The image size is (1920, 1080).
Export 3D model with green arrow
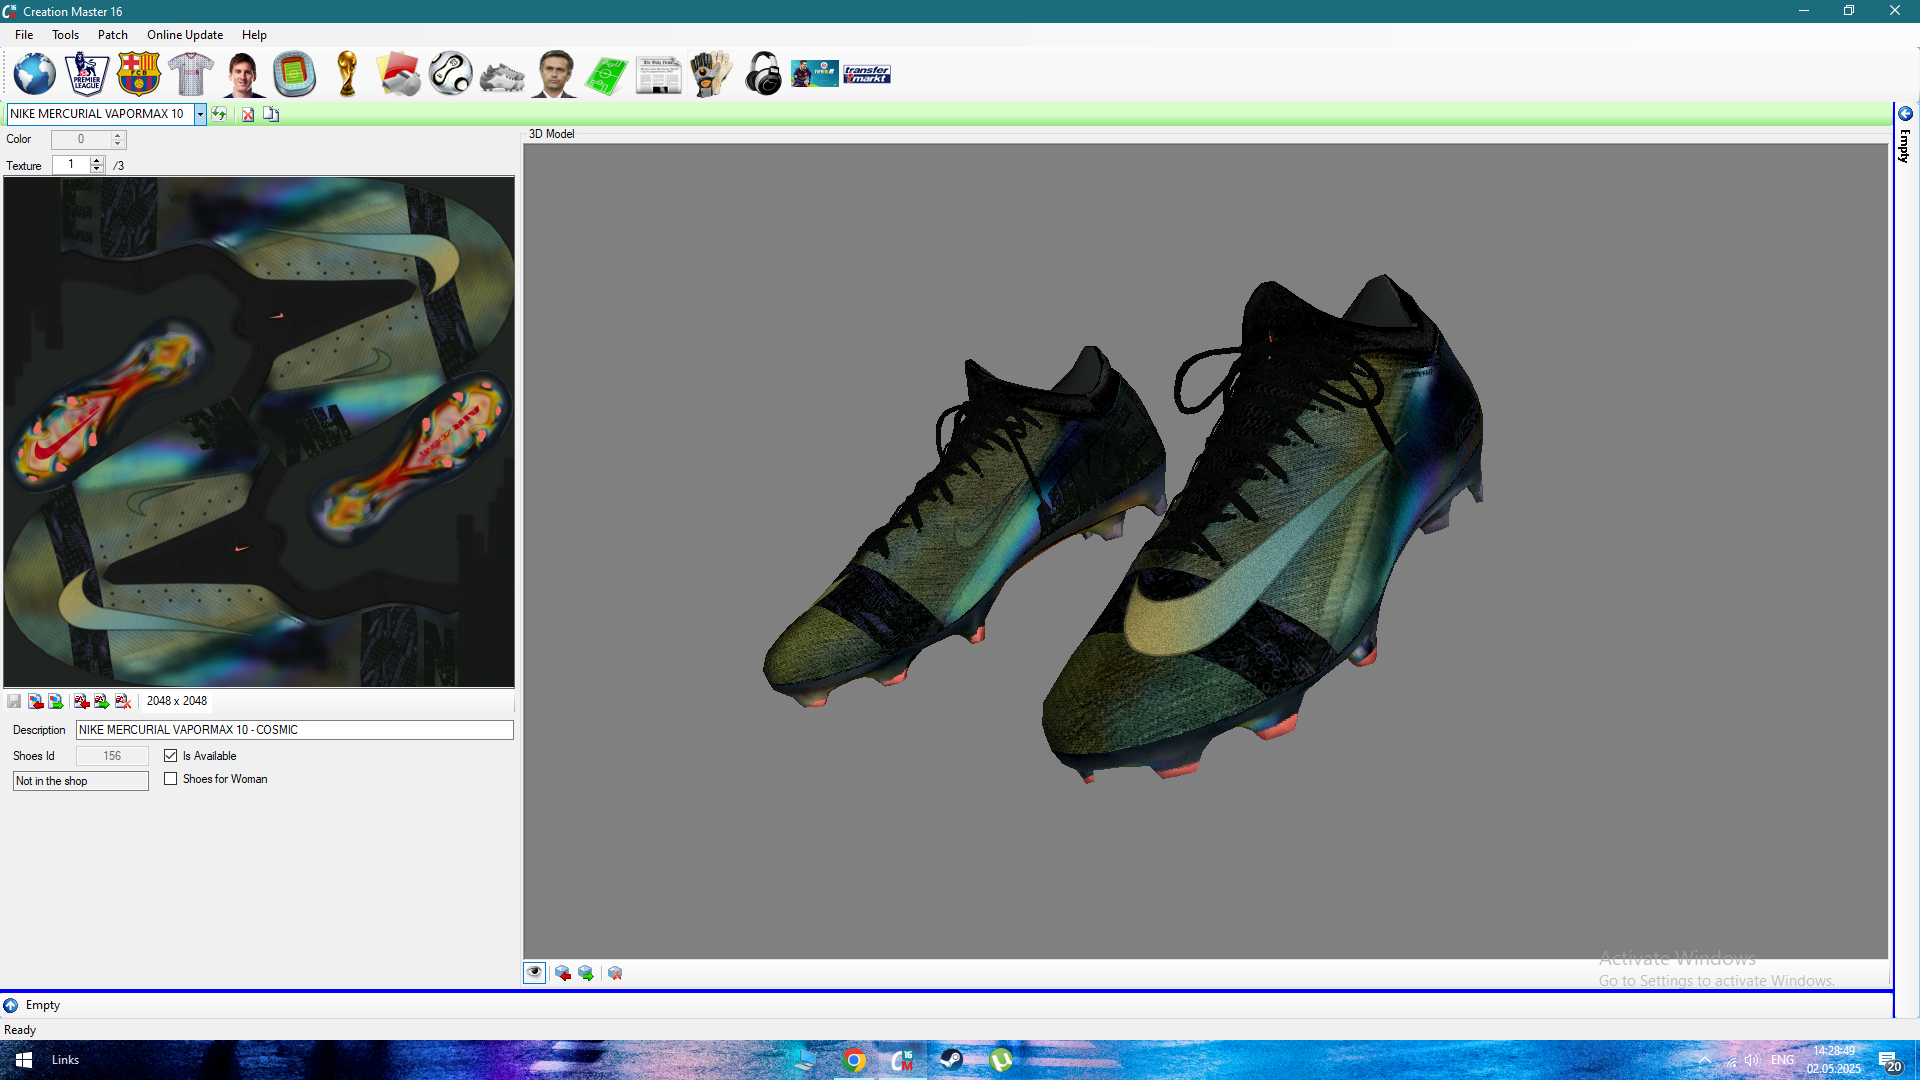(x=586, y=973)
